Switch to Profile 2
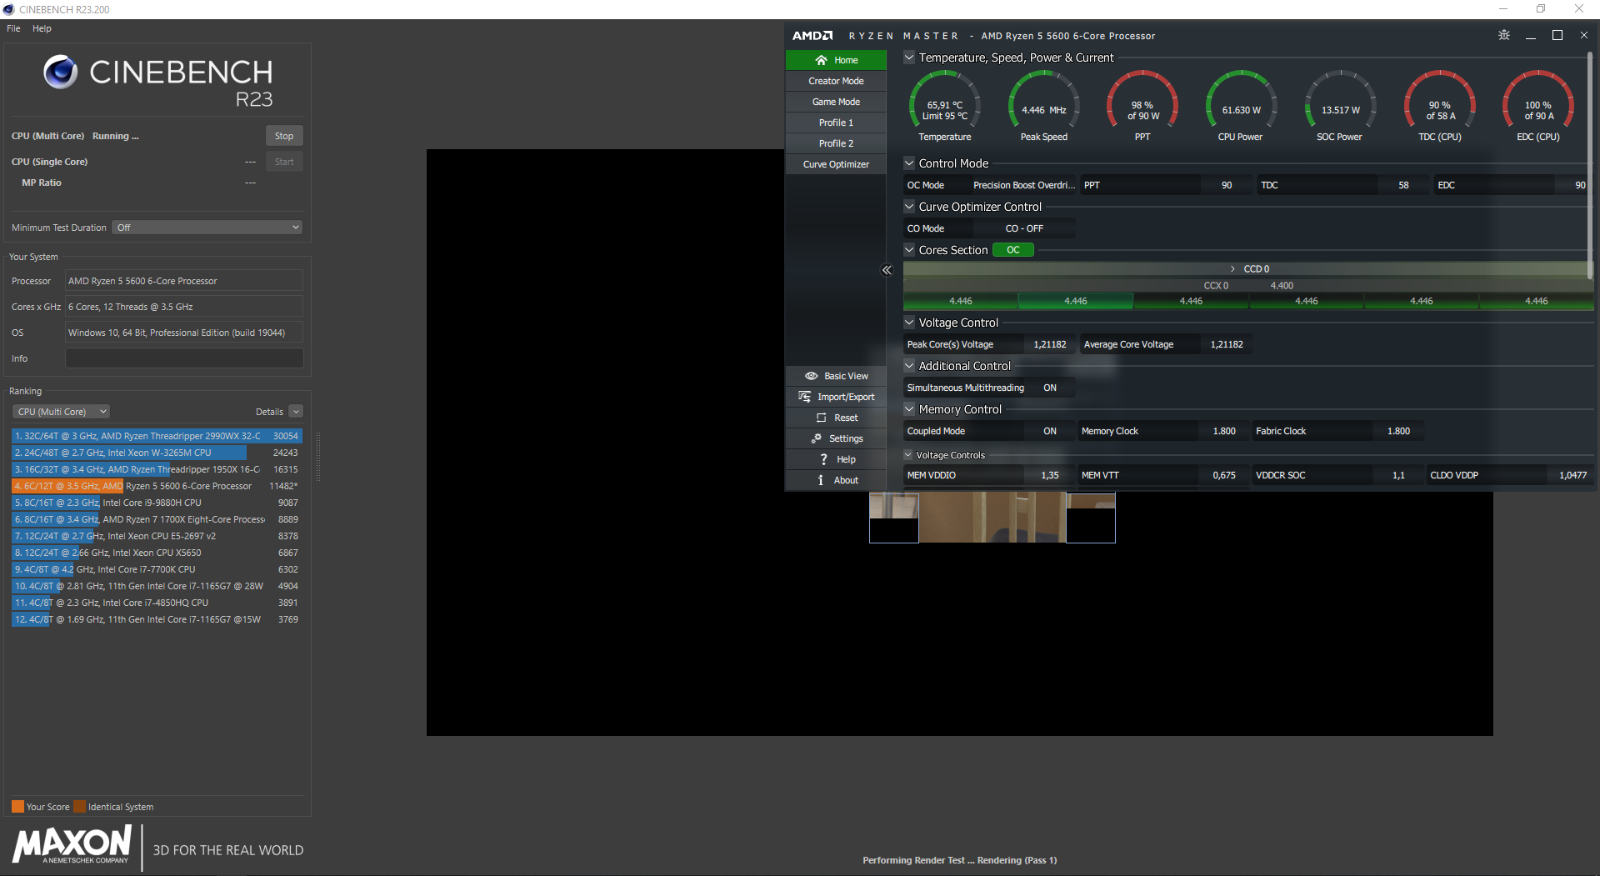Screen dimensions: 1600x876 coord(836,144)
